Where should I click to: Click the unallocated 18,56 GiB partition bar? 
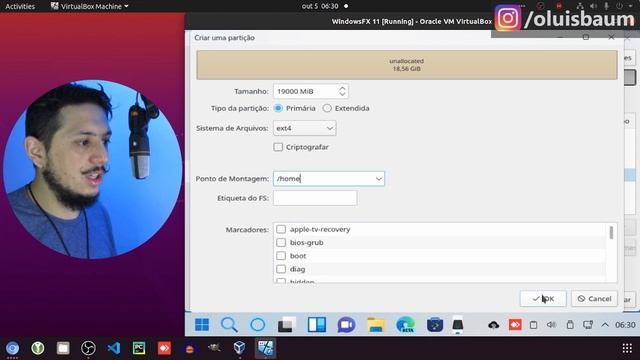pyautogui.click(x=407, y=65)
